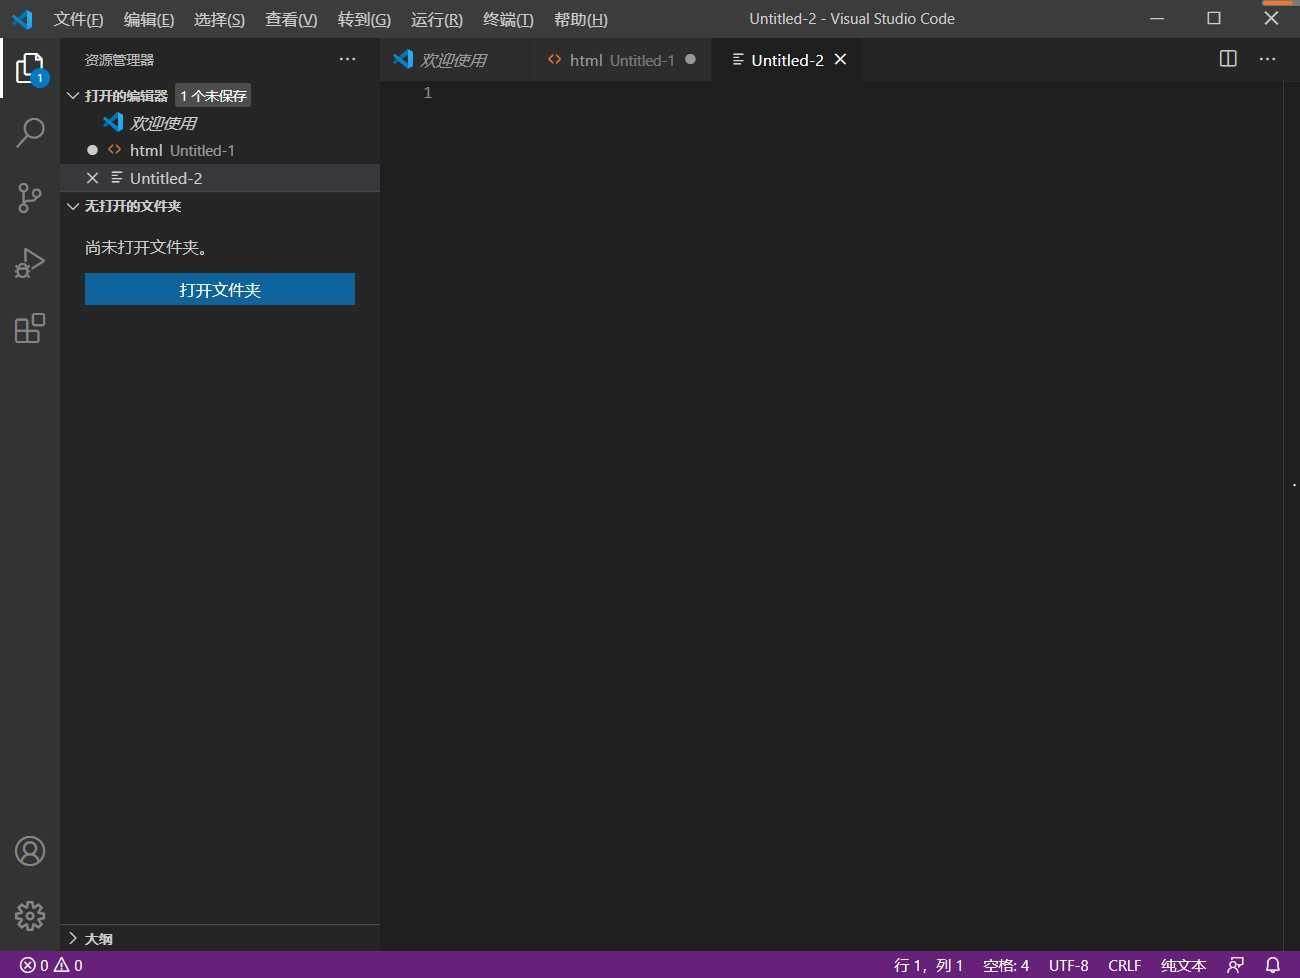
Task: Click the 打开文件夹 button
Action: coord(220,289)
